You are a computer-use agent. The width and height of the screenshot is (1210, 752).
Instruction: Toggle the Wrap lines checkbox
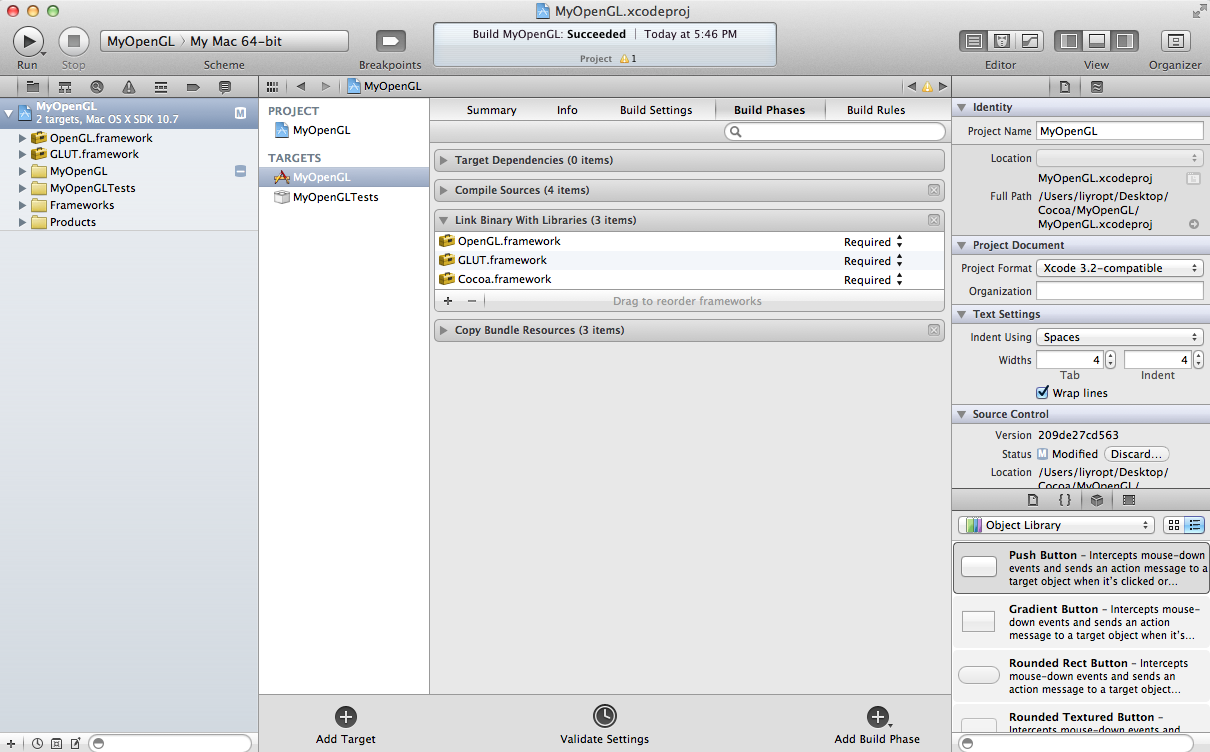point(1043,393)
